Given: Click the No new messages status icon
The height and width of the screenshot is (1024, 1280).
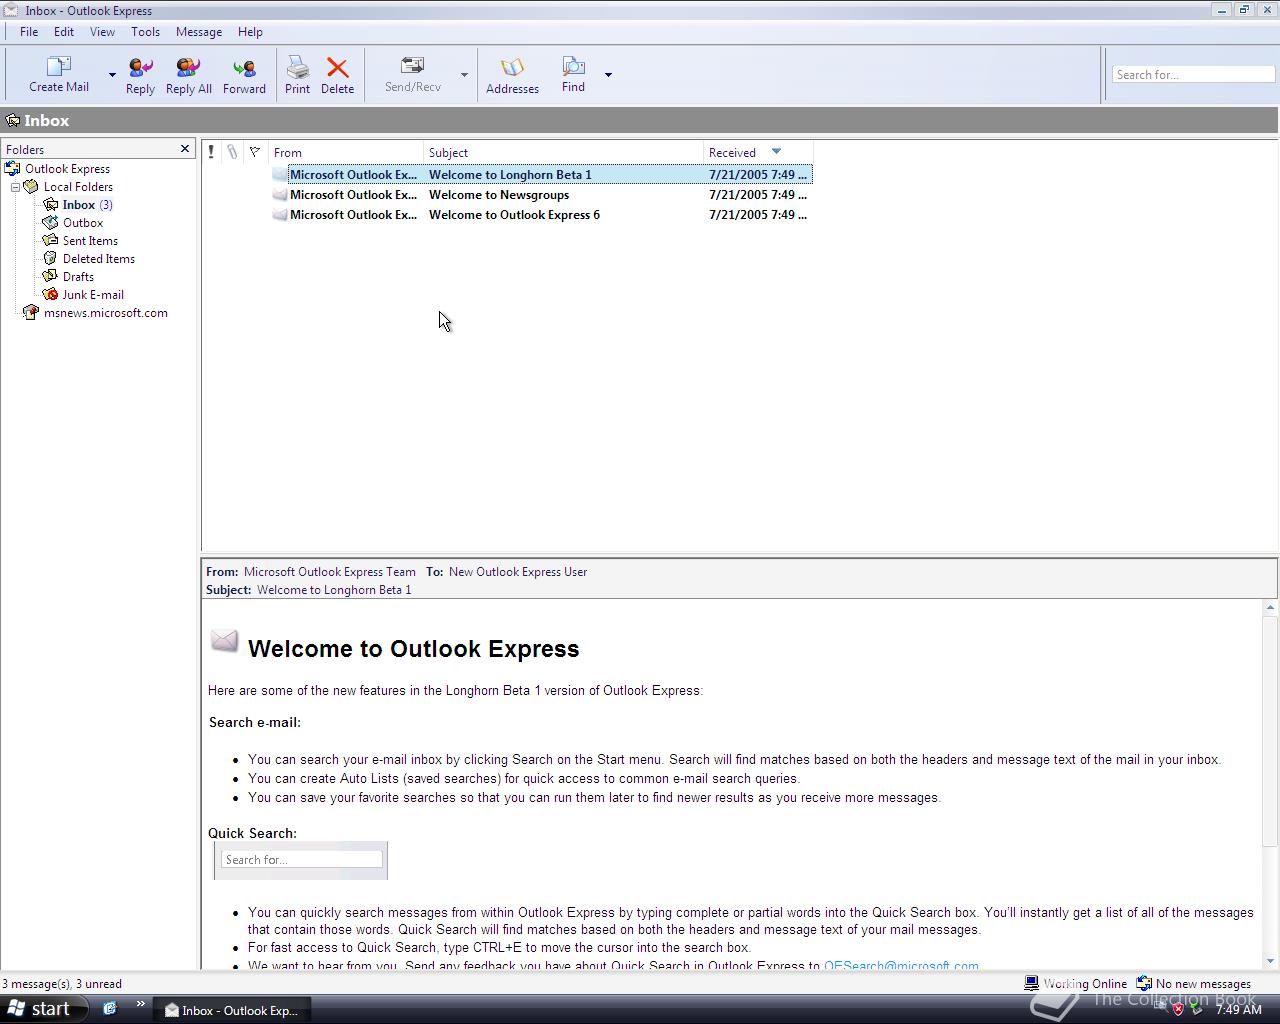Looking at the screenshot, I should [x=1144, y=984].
